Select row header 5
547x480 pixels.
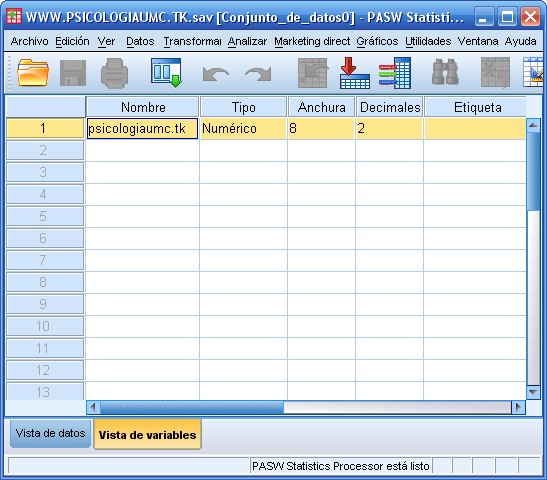(x=45, y=216)
